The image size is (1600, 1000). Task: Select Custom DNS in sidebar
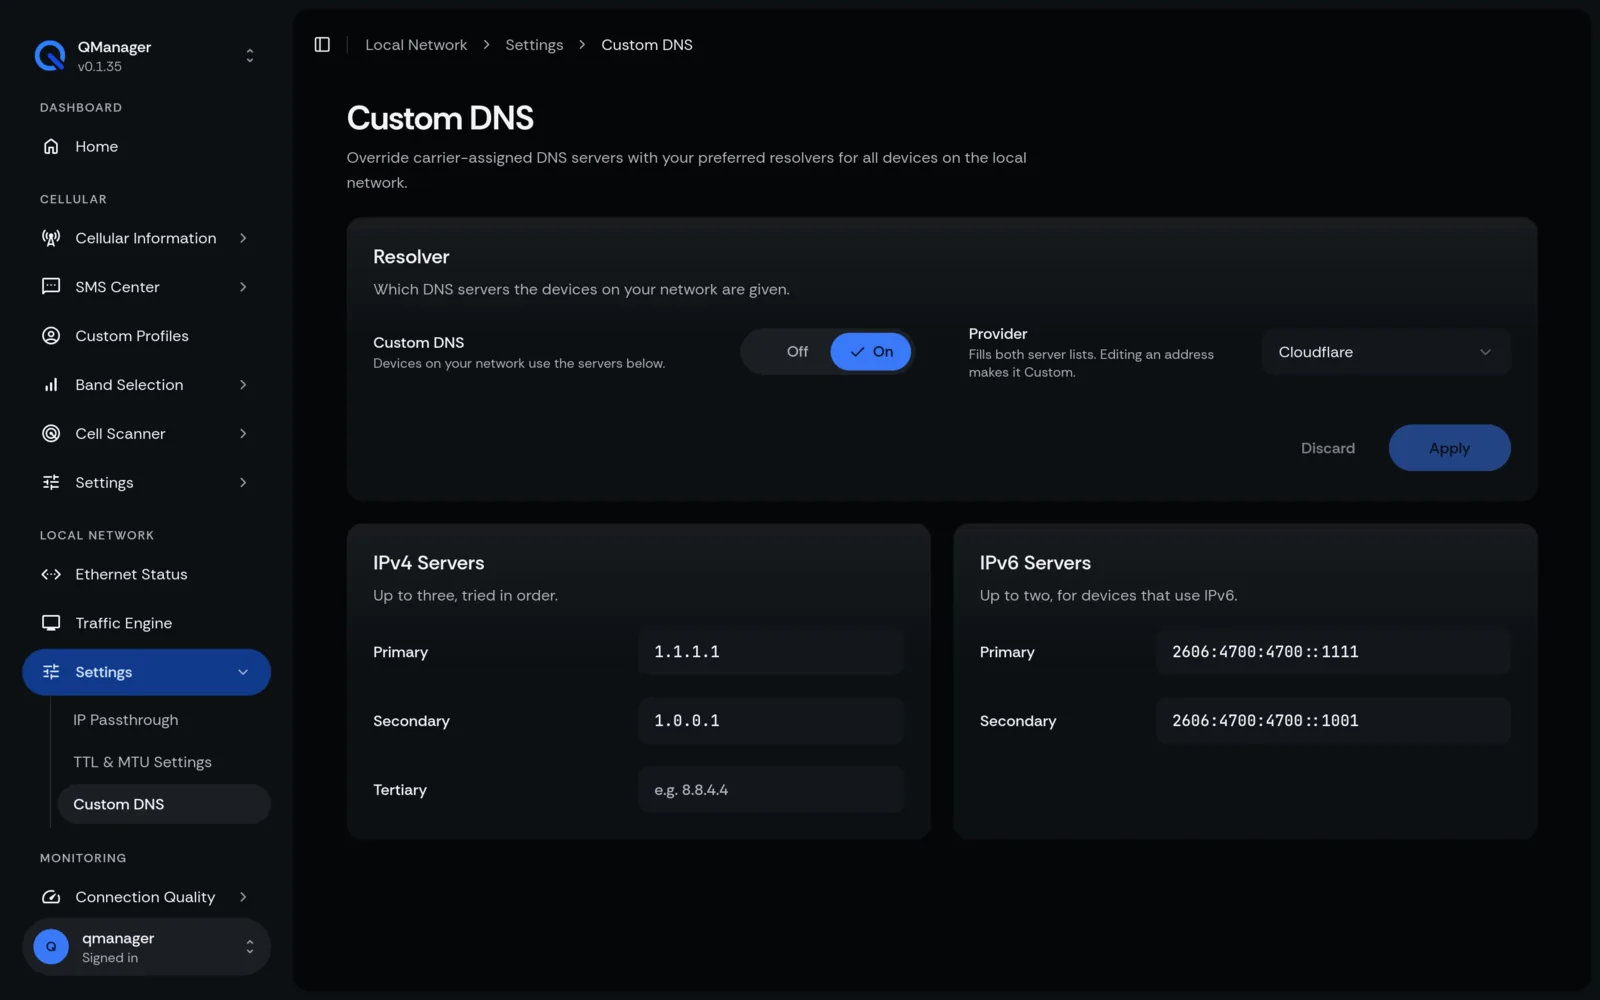(164, 804)
